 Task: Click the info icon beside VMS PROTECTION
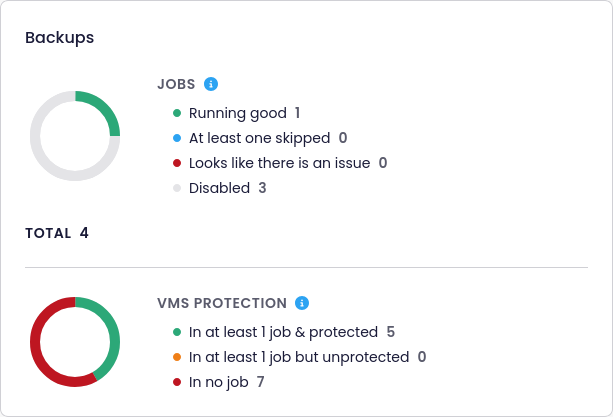(x=302, y=303)
